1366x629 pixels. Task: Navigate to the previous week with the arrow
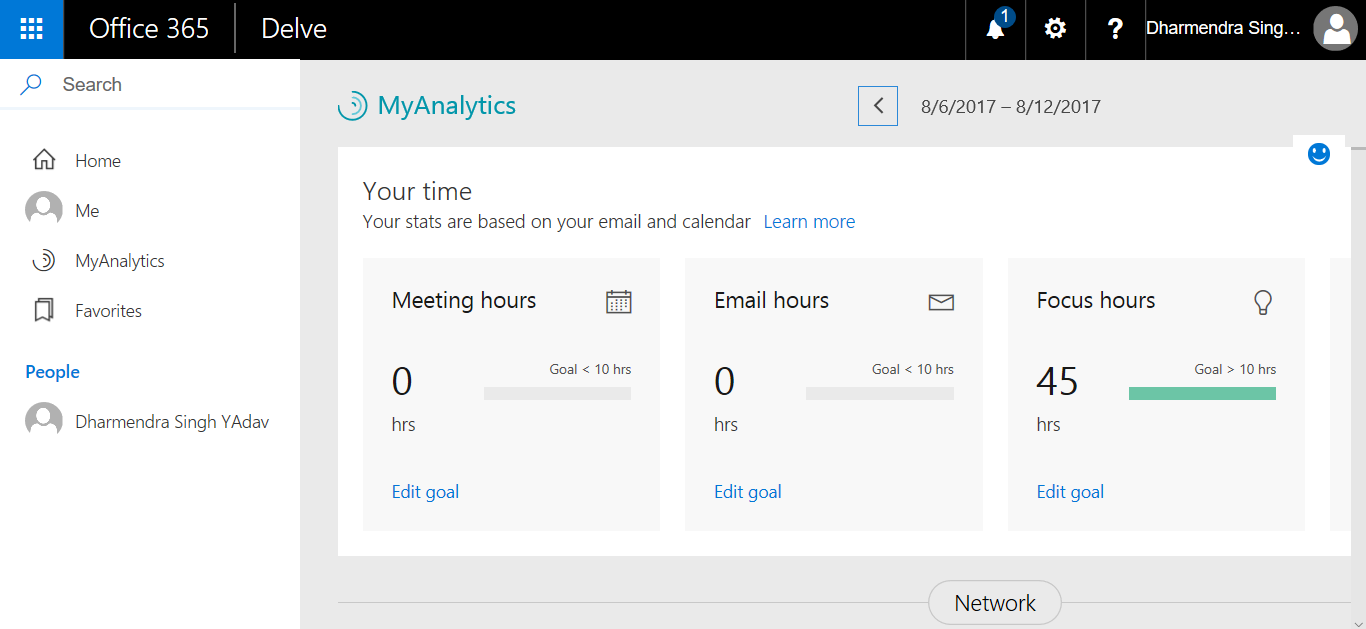(877, 105)
